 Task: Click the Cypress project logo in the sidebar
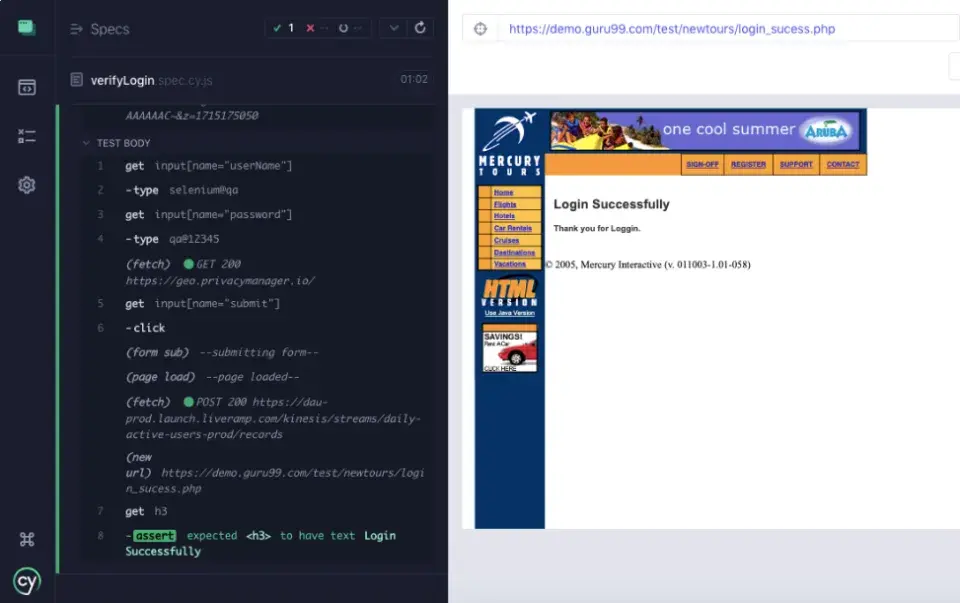pos(26,28)
